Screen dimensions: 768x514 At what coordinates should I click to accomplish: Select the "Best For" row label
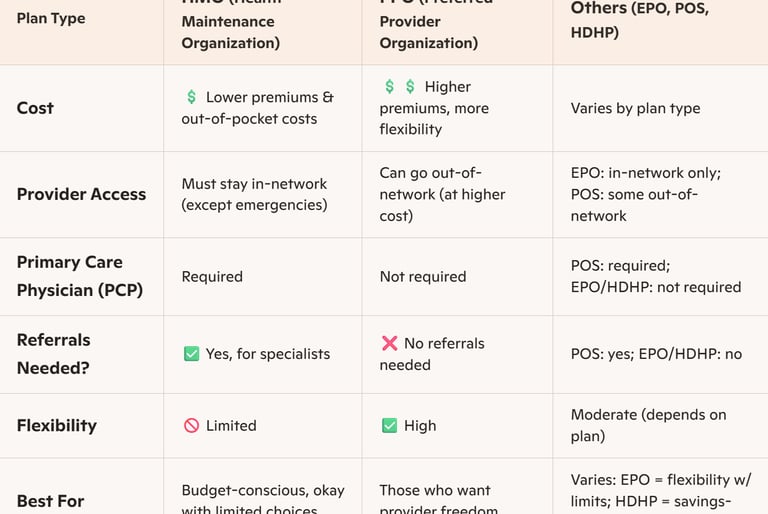pyautogui.click(x=50, y=500)
